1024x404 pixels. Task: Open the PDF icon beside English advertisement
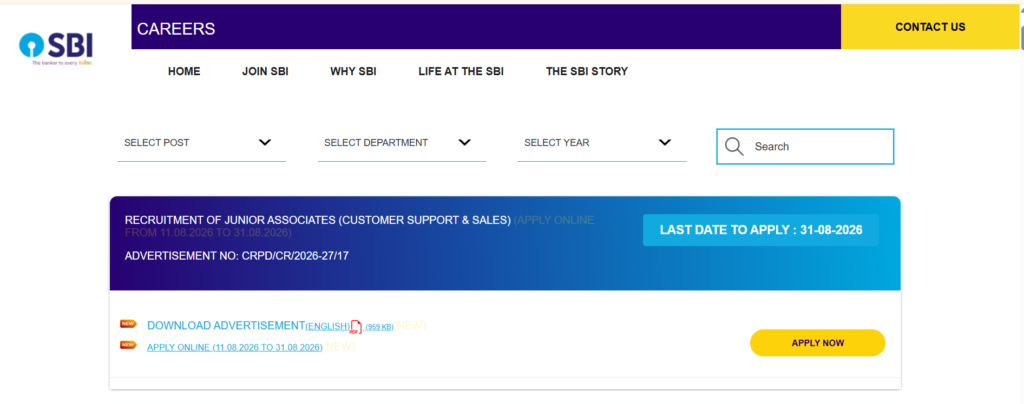(356, 327)
